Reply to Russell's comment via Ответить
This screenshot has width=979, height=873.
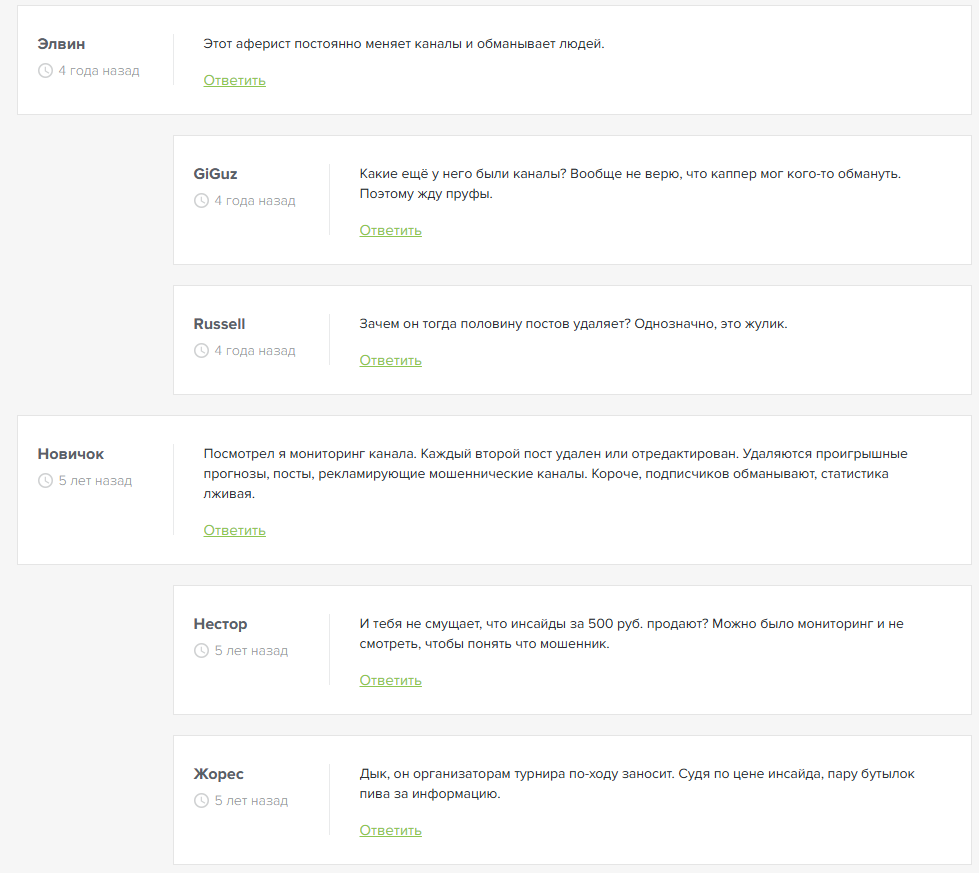391,360
